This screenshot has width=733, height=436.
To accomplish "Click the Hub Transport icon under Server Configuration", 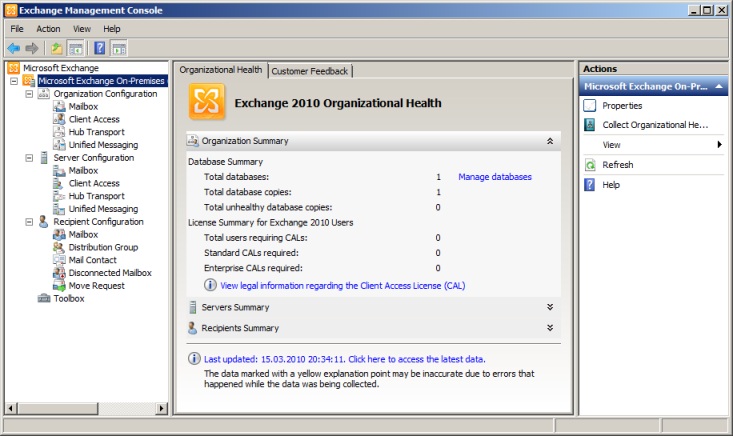I will click(x=59, y=196).
